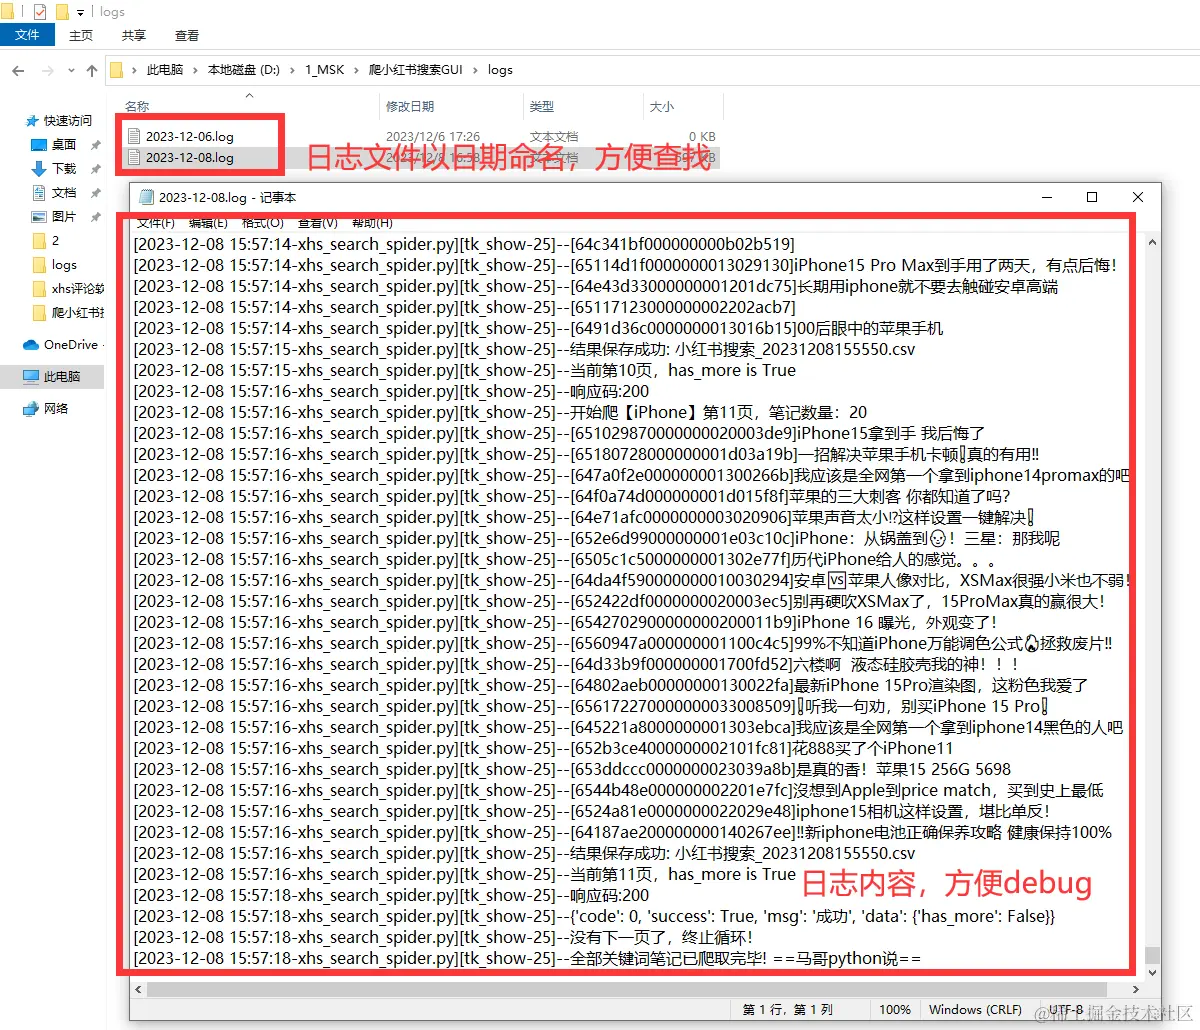1200x1030 pixels.
Task: Open 桌面 in the navigation pane
Action: [x=64, y=144]
